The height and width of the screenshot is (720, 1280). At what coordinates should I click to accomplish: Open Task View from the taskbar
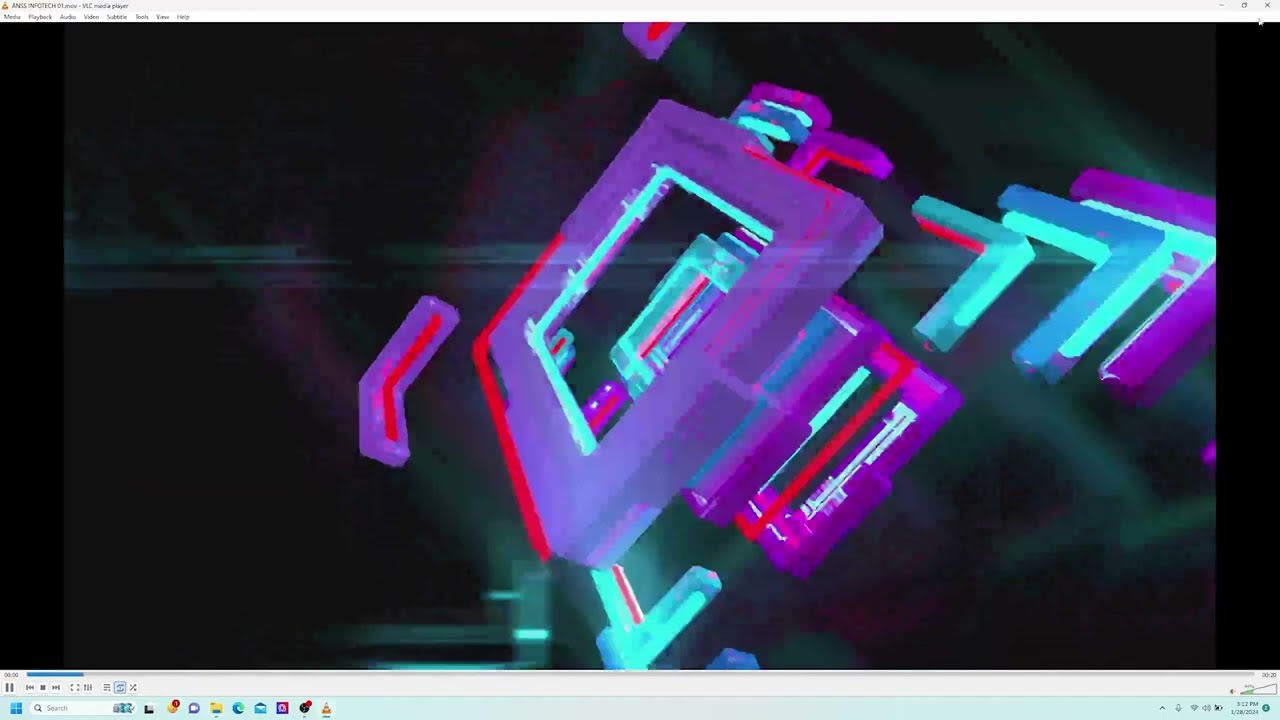click(x=149, y=709)
